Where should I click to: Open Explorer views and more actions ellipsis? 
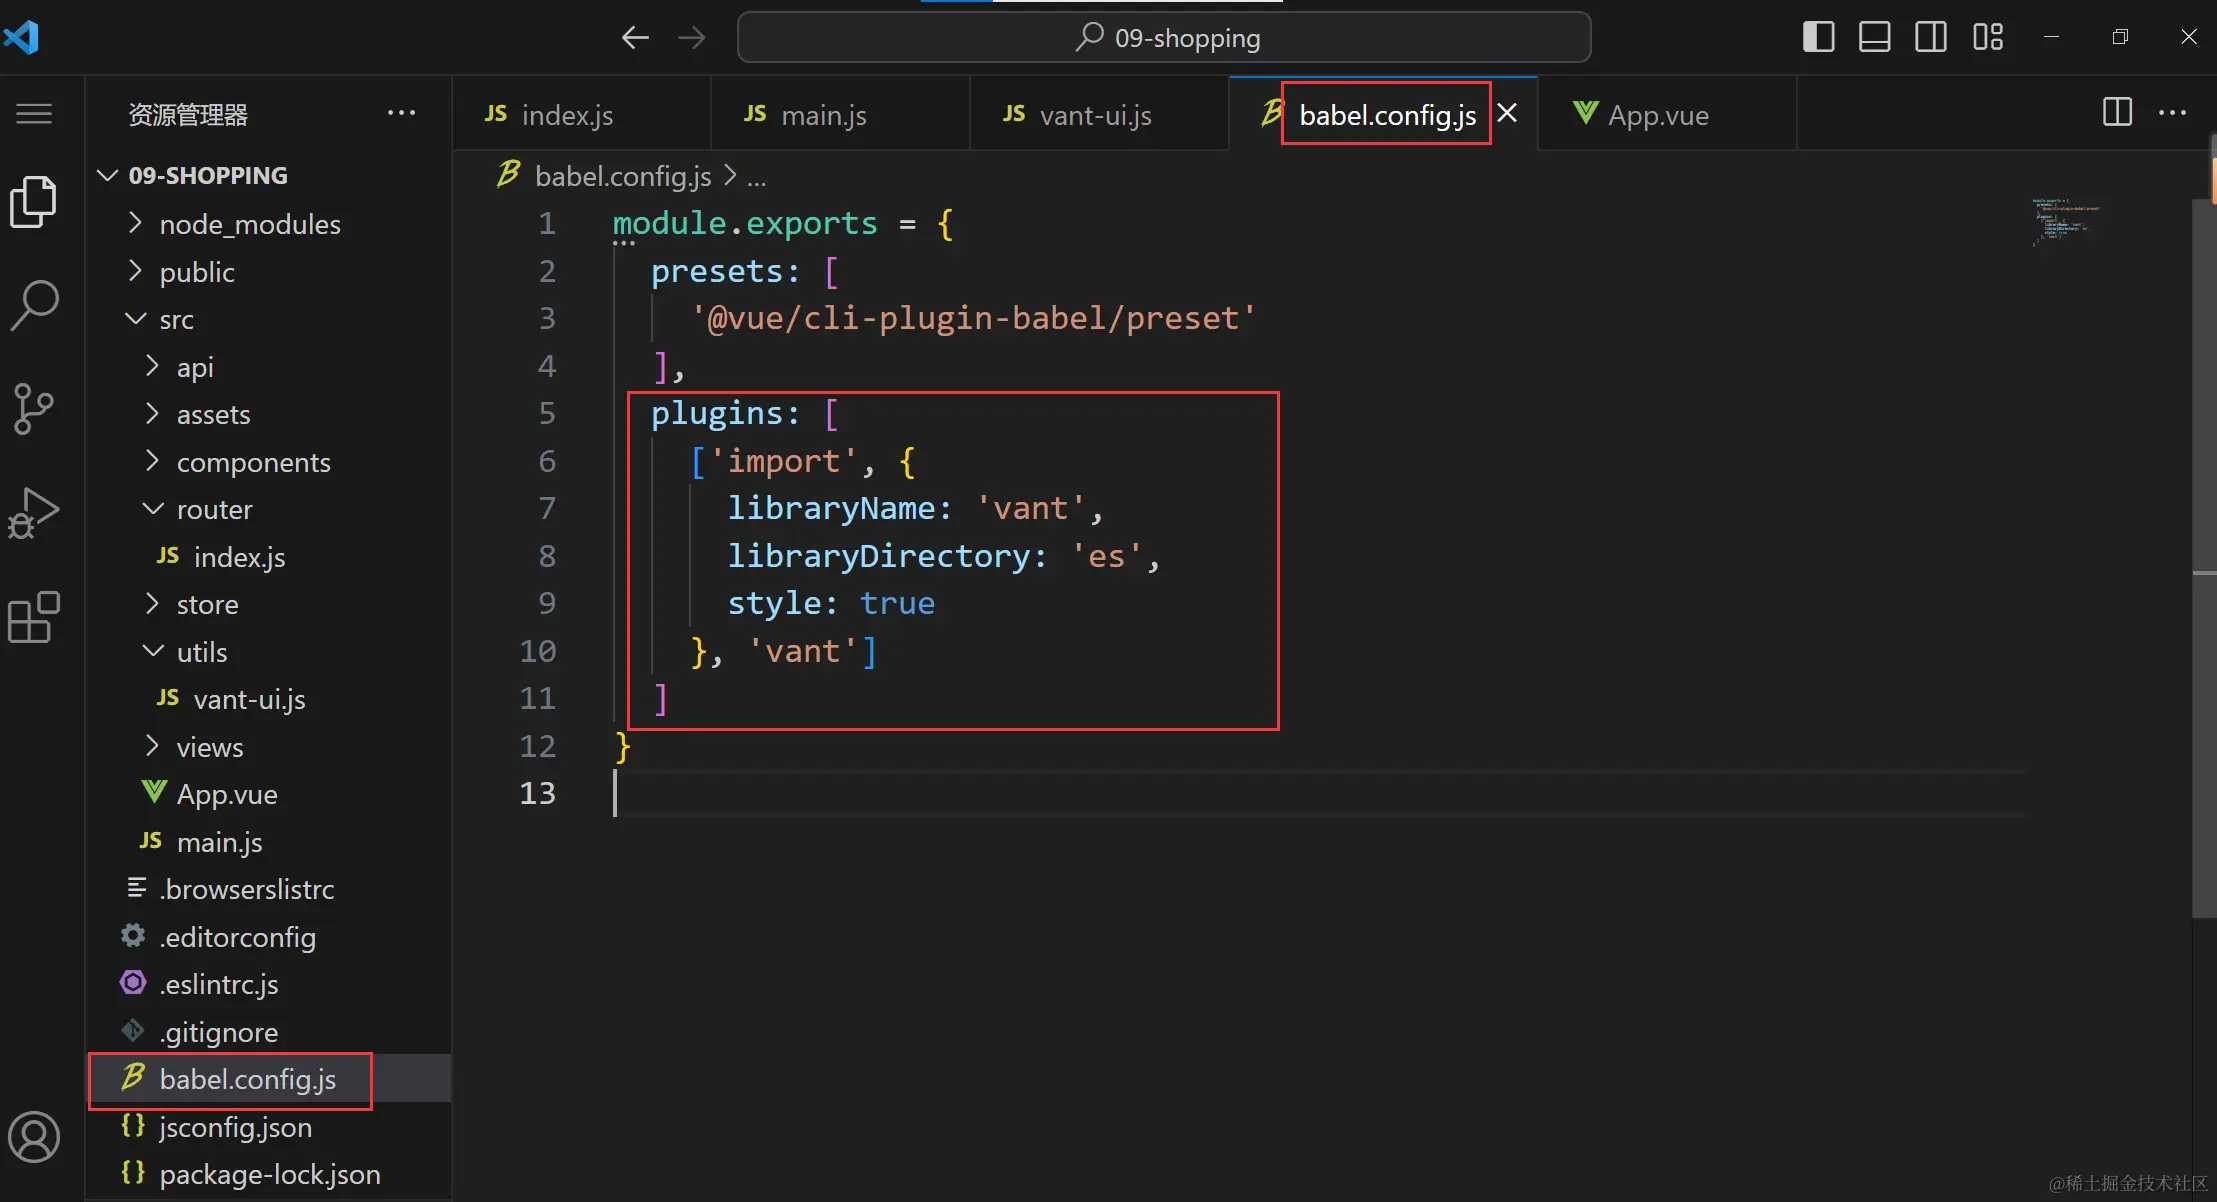tap(401, 113)
